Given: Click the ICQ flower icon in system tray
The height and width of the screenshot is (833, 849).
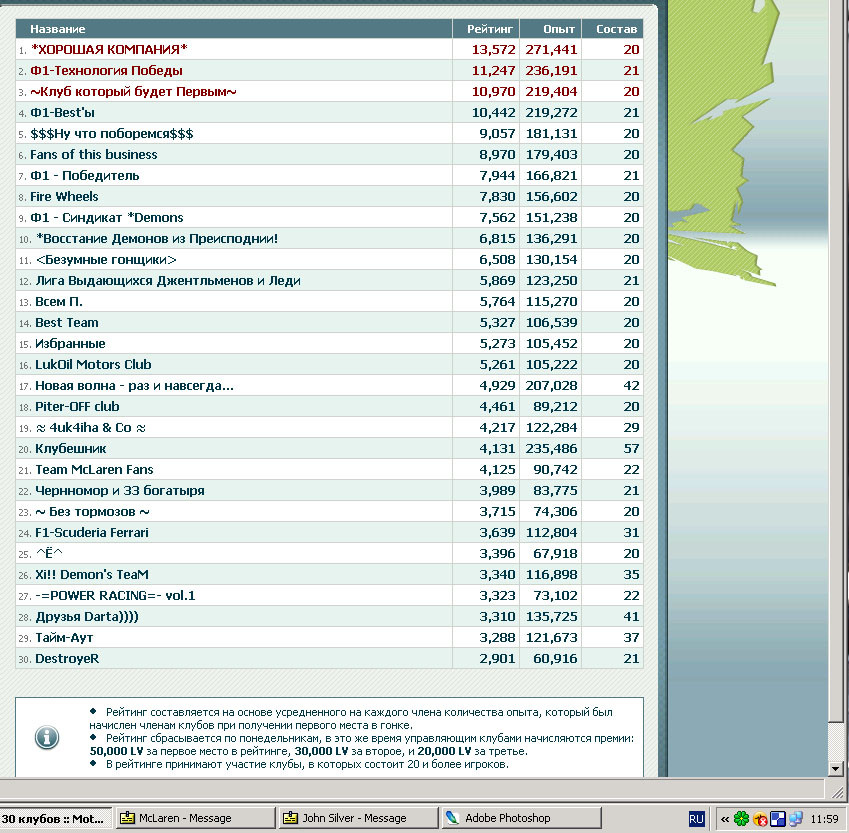Looking at the screenshot, I should (741, 818).
